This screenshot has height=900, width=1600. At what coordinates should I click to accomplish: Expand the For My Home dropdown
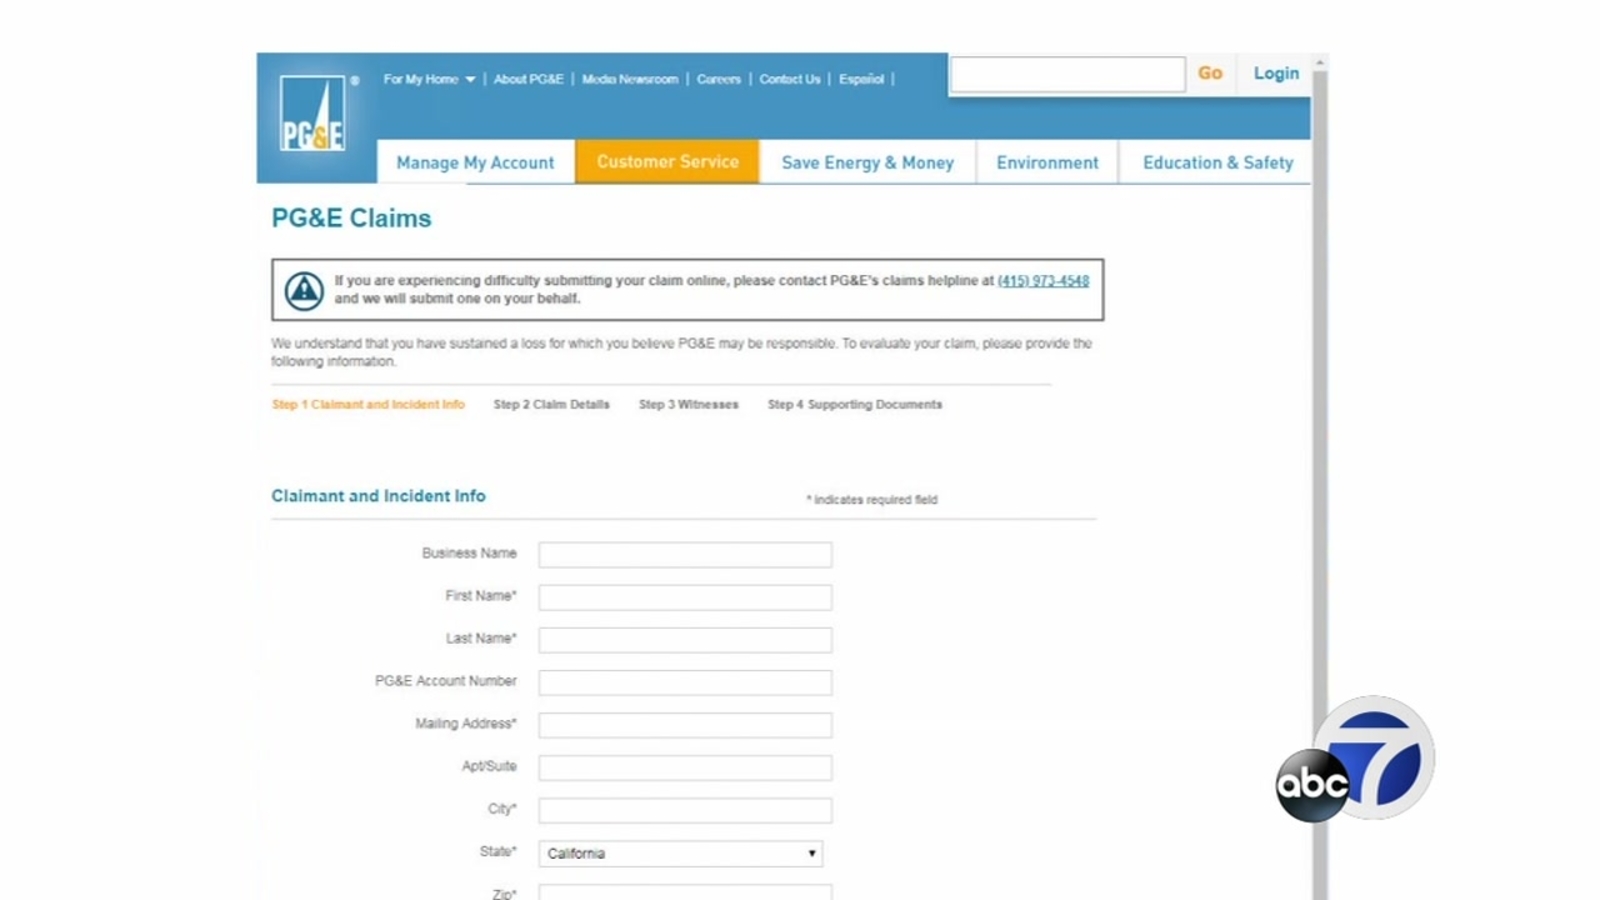pyautogui.click(x=429, y=79)
